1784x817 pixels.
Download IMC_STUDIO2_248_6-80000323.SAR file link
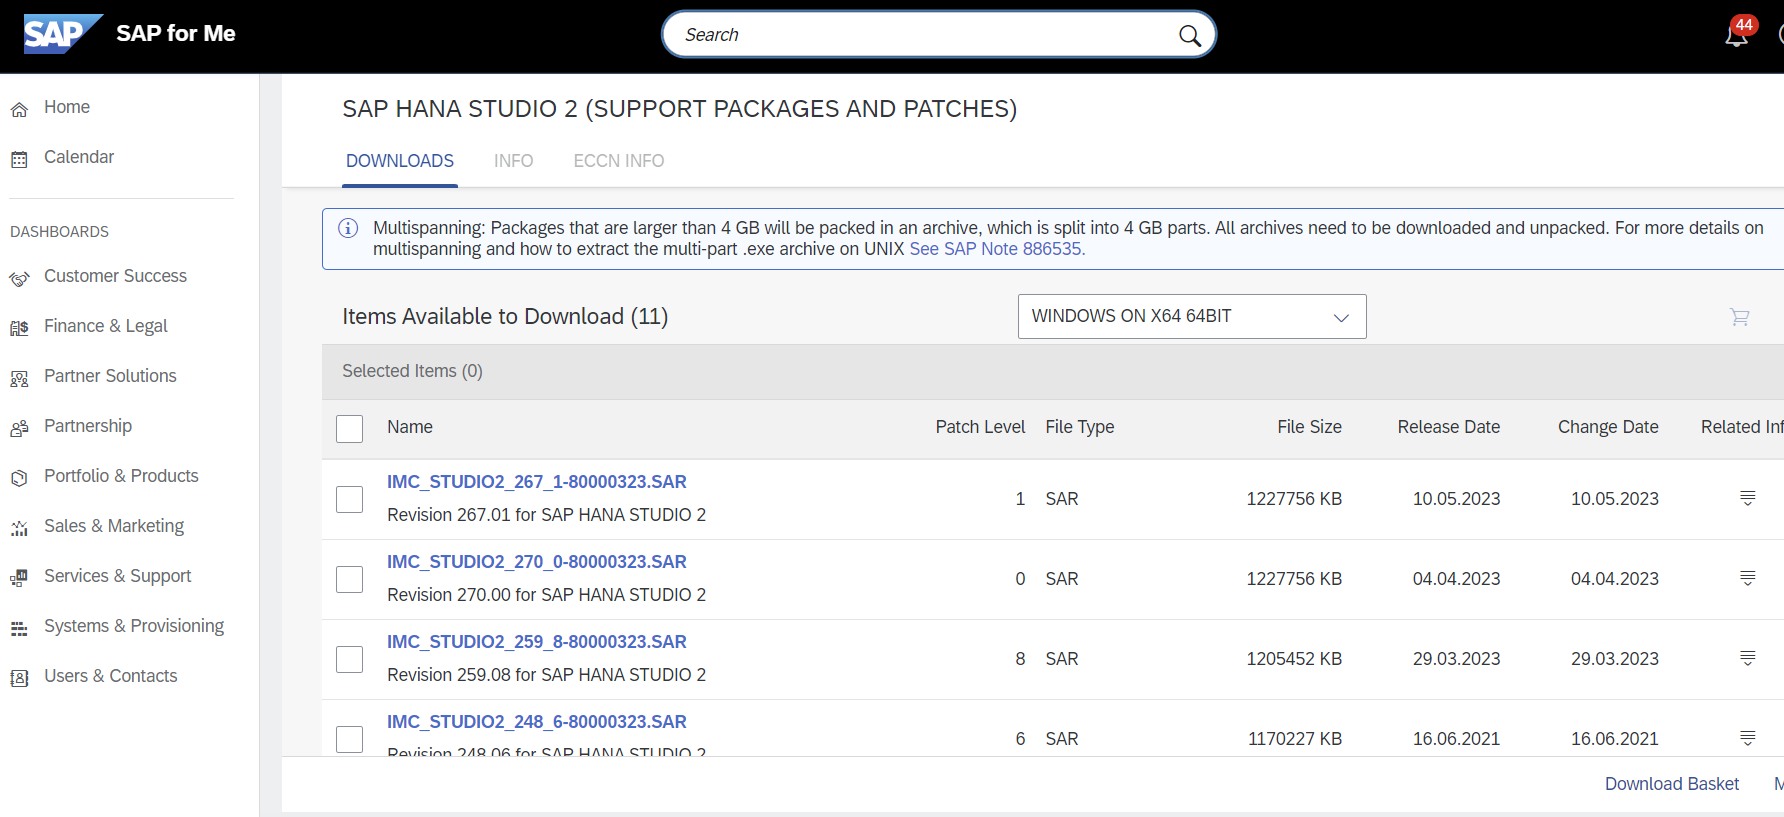point(537,722)
